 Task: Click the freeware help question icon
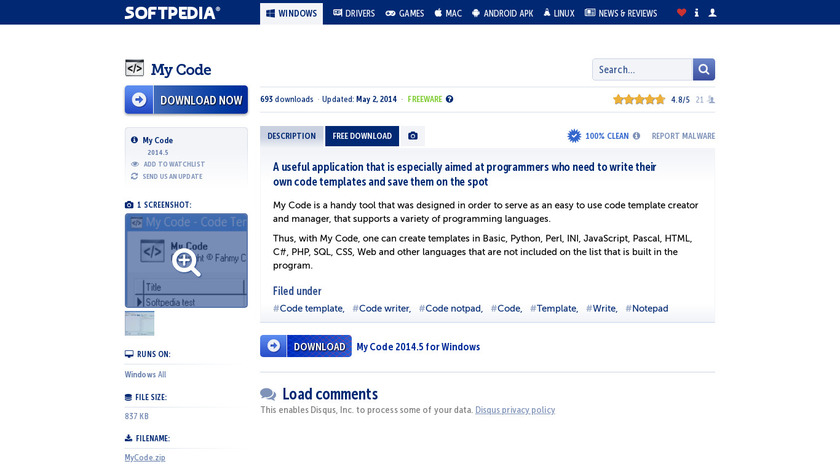449,99
